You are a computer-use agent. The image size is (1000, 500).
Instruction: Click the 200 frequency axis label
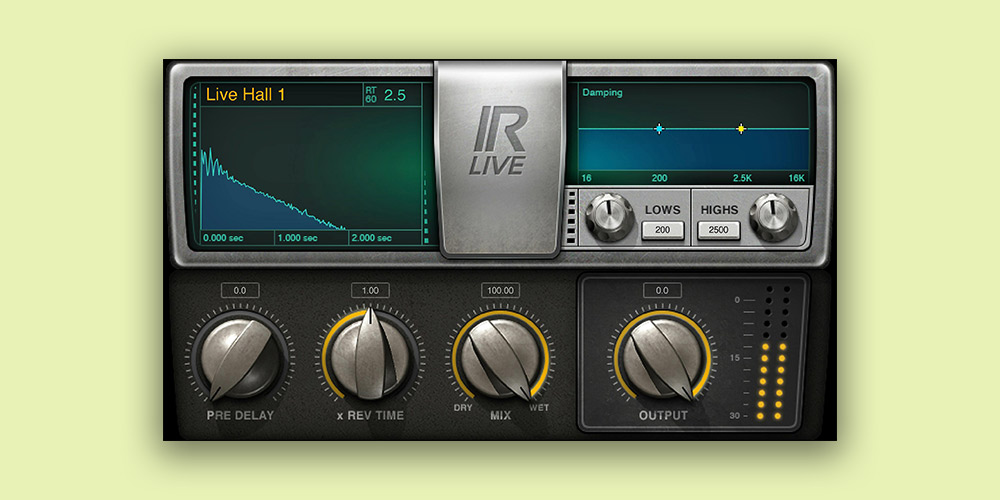click(657, 178)
